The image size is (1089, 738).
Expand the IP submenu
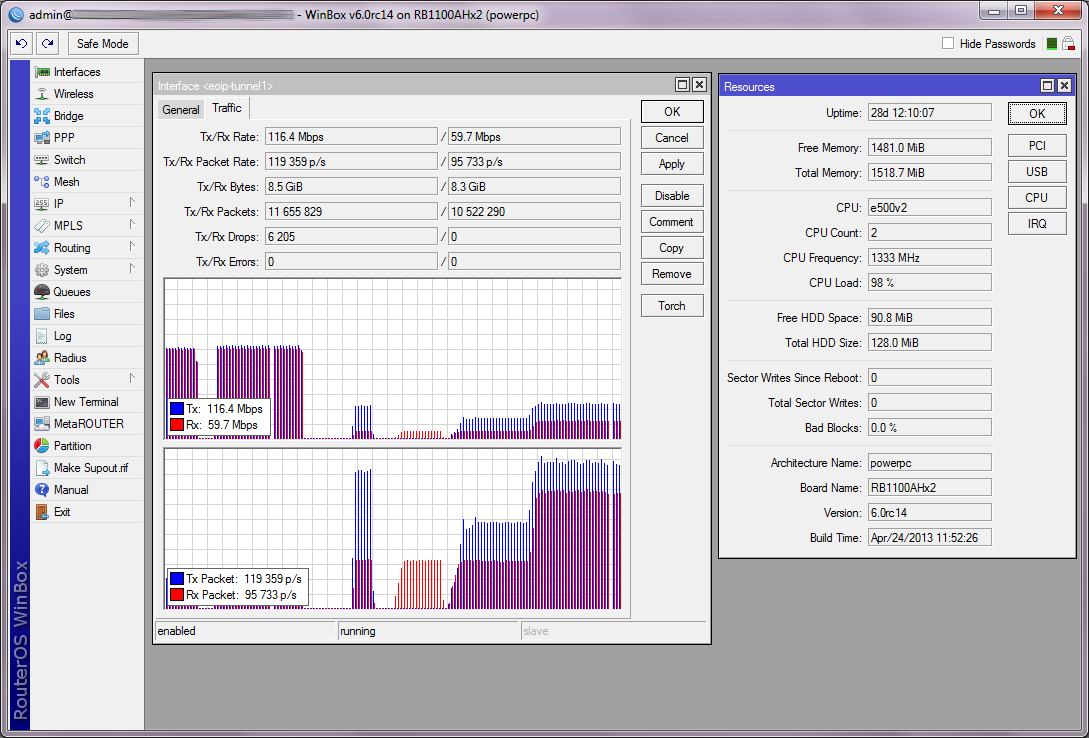pyautogui.click(x=131, y=203)
